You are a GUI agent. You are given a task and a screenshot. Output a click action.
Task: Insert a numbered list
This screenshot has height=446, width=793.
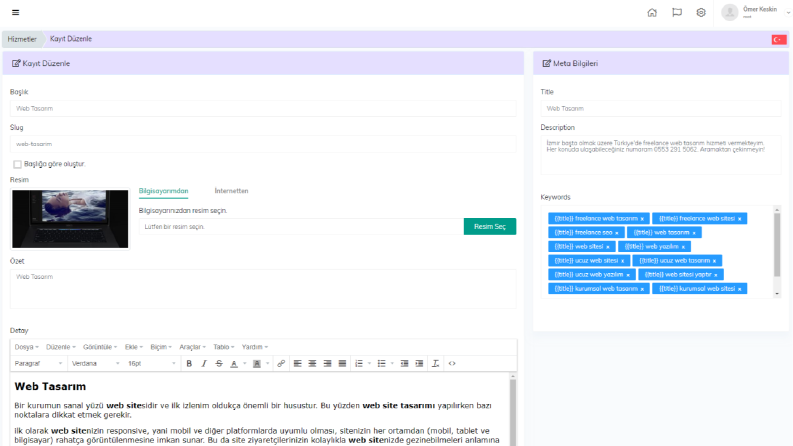coord(359,364)
